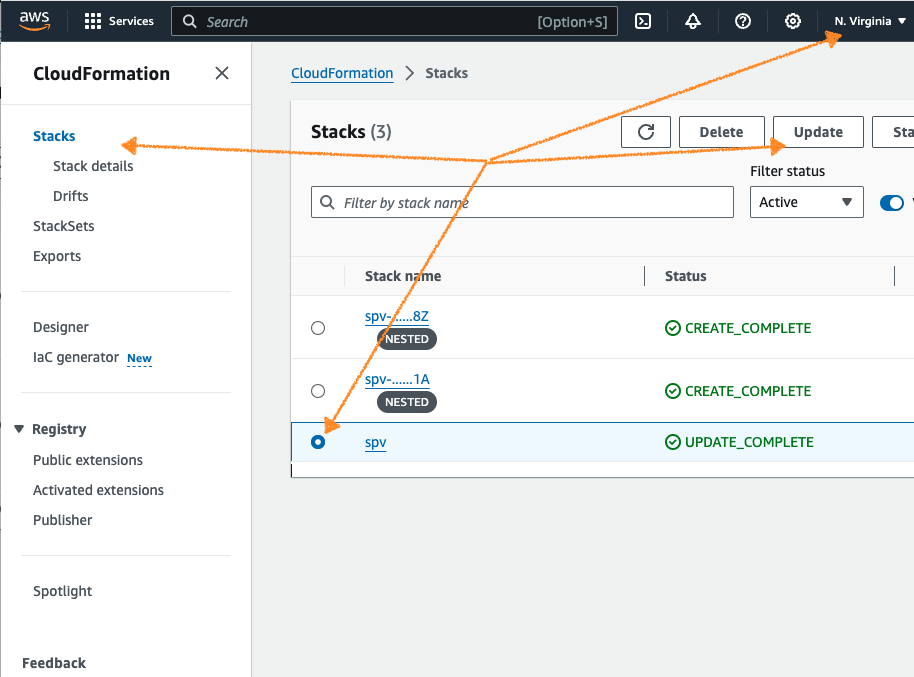914x677 pixels.
Task: Open Spotlight in the sidebar
Action: 62,591
